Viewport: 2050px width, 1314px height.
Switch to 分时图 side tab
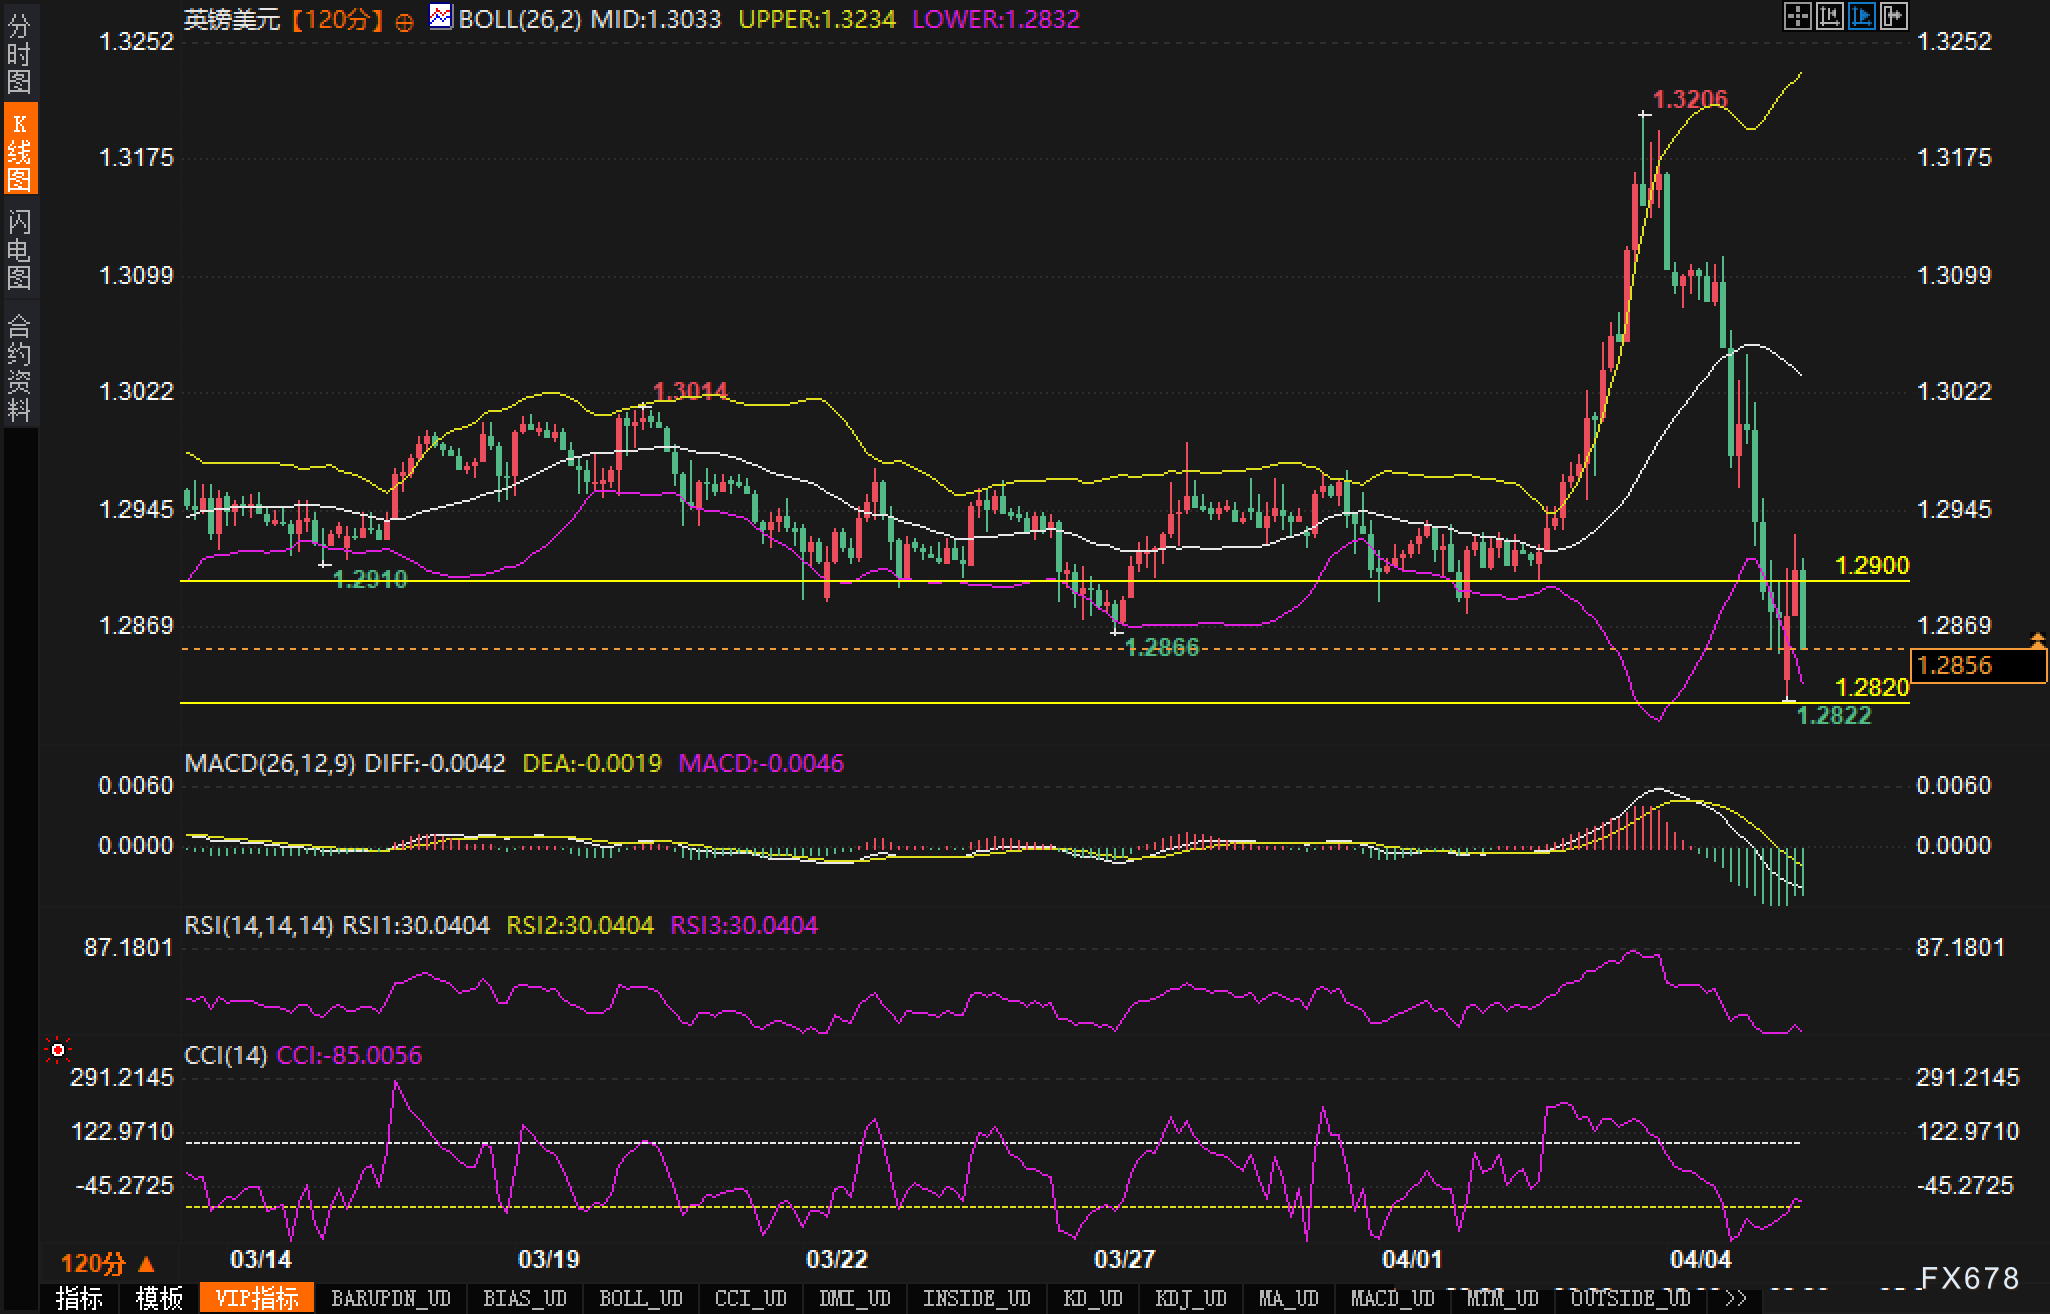point(19,53)
